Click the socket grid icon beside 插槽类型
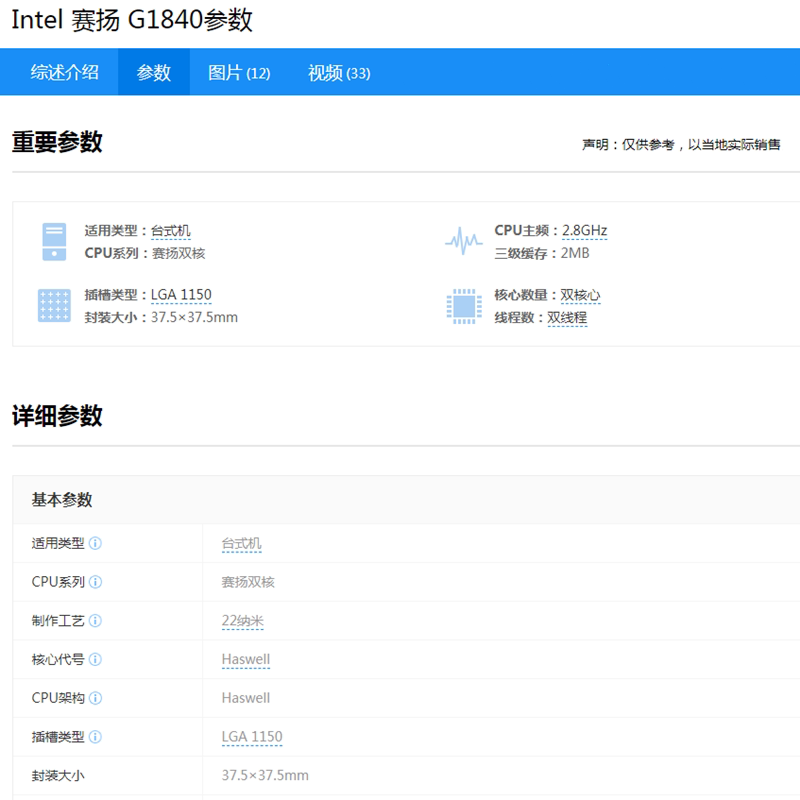This screenshot has height=800, width=800. [x=54, y=306]
